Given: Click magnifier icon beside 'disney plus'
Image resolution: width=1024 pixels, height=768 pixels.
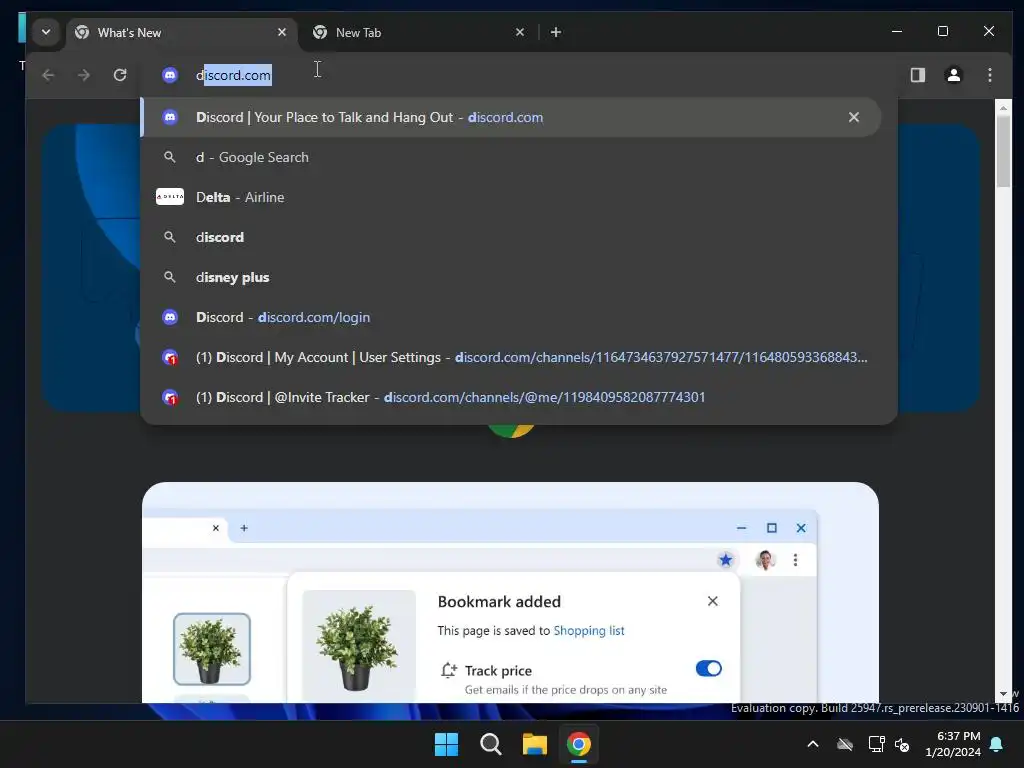Looking at the screenshot, I should (x=170, y=277).
